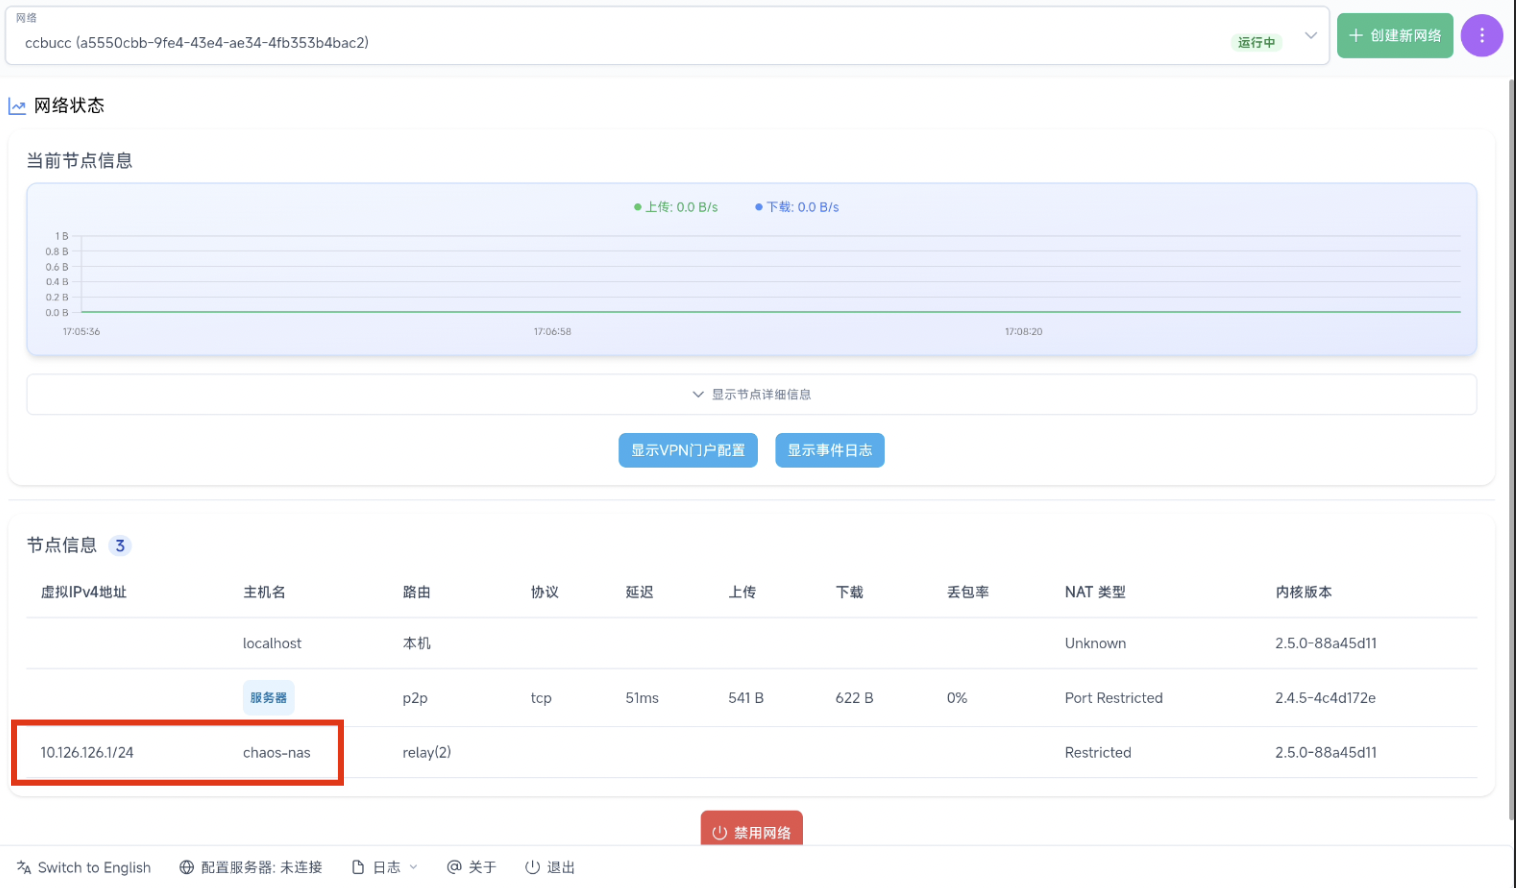1516x888 pixels.
Task: Click the plus icon in 创建新网络
Action: pyautogui.click(x=1356, y=36)
